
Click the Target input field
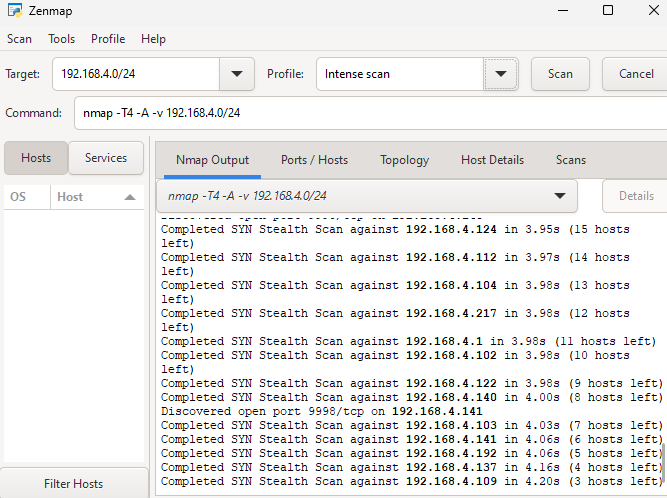[136, 74]
